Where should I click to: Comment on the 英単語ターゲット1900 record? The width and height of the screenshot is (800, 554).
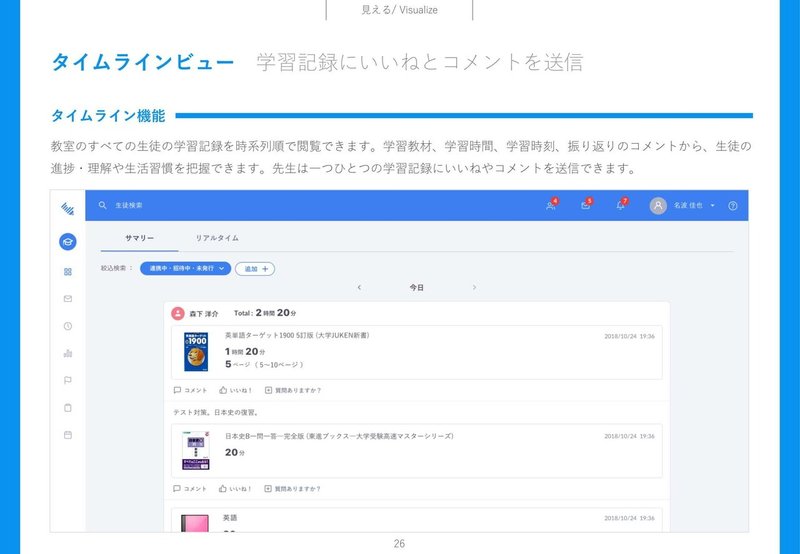[190, 390]
